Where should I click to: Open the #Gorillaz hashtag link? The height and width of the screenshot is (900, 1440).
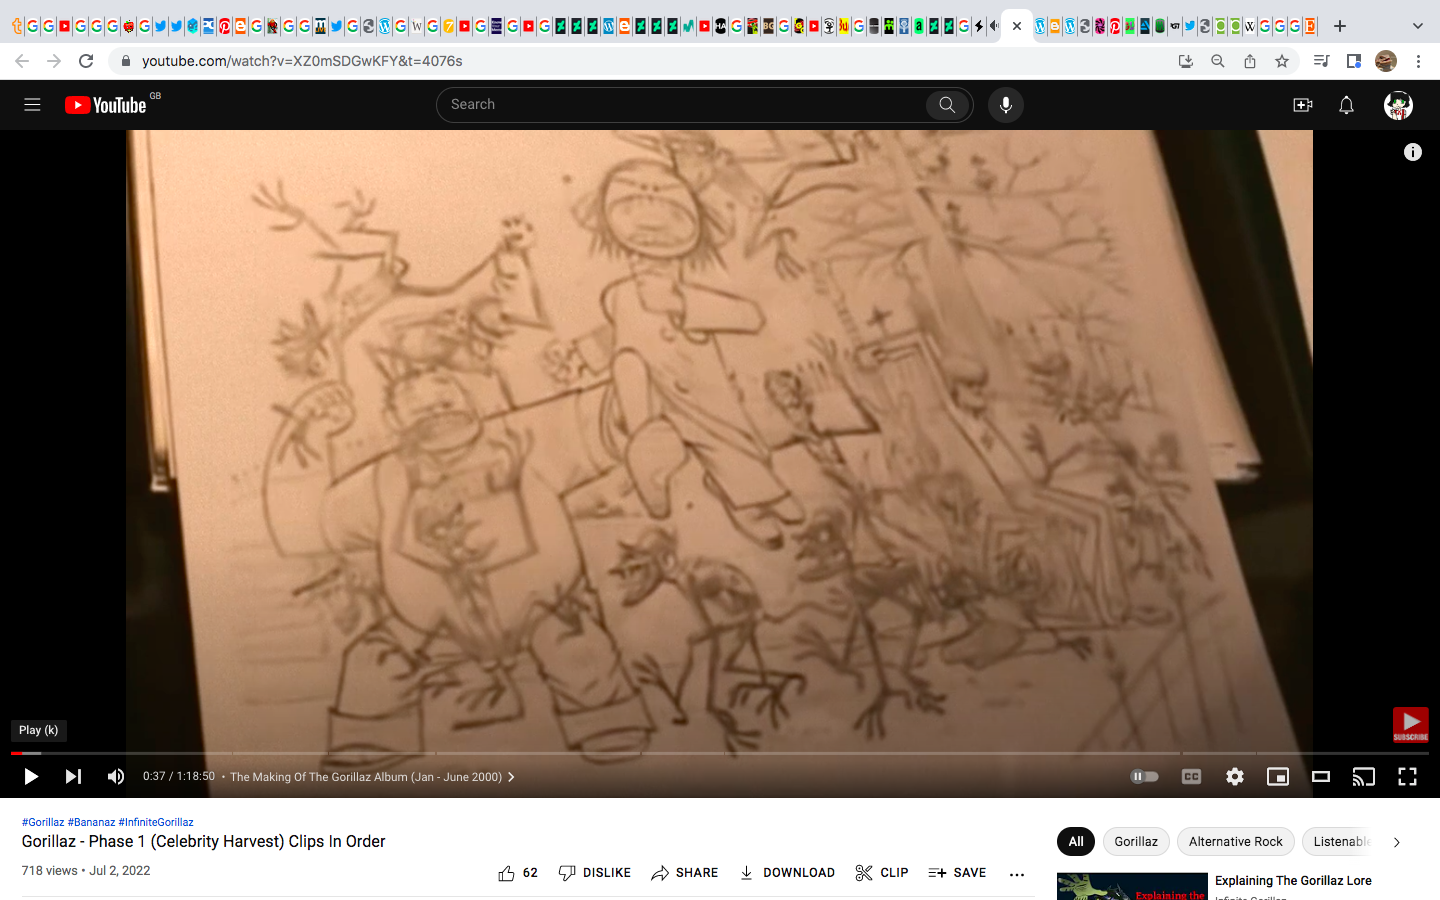pyautogui.click(x=43, y=822)
